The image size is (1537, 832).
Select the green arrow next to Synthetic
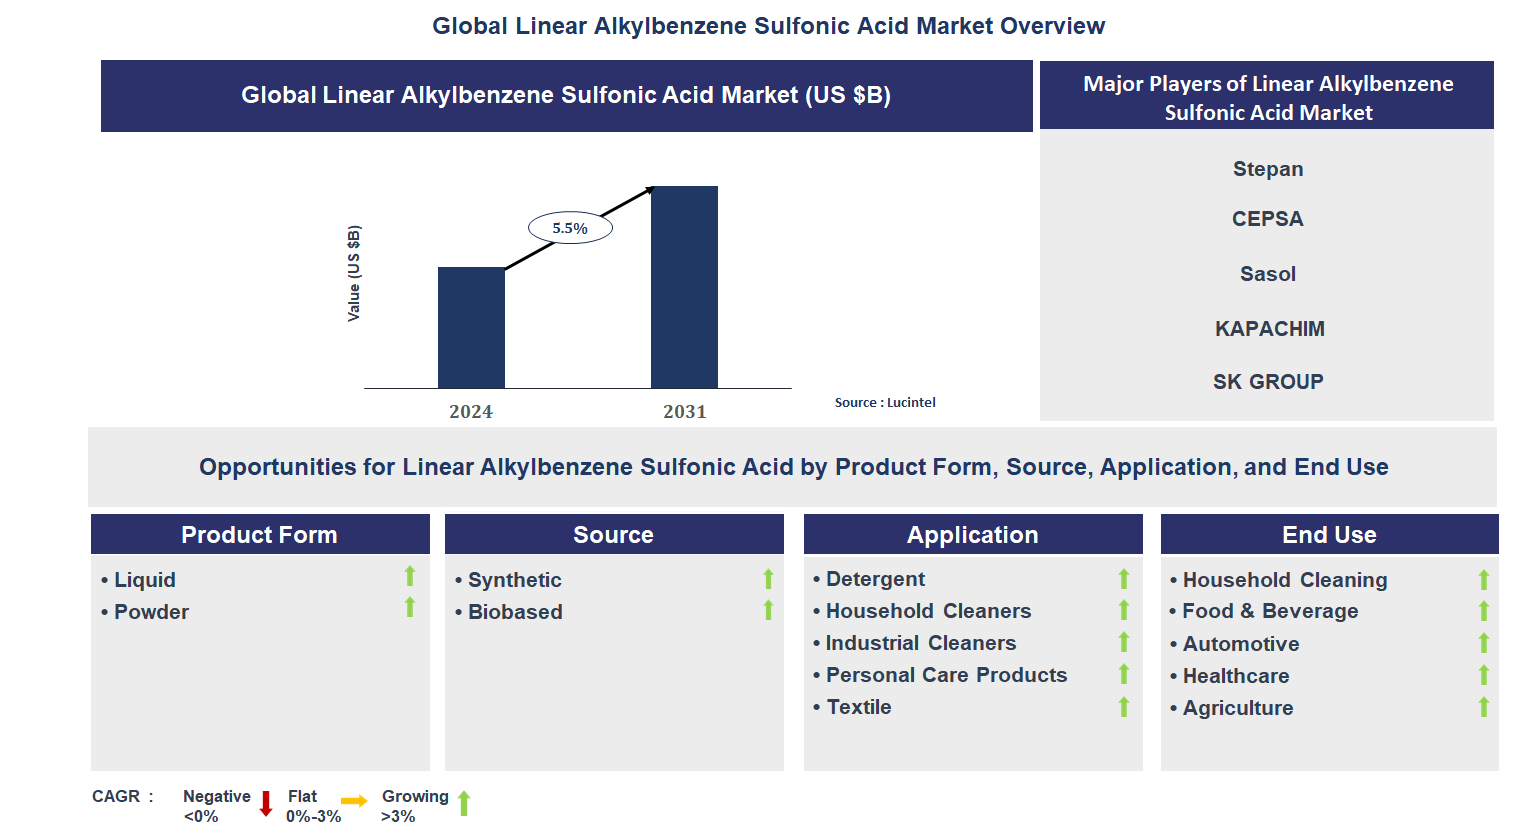768,579
